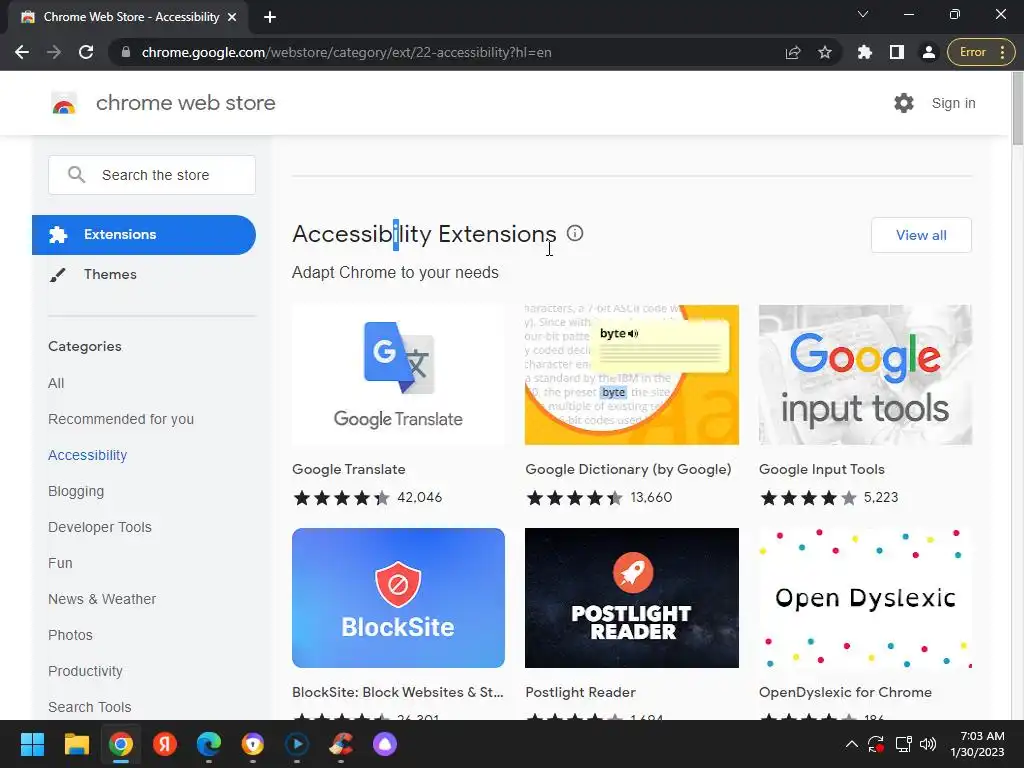Open the yellow shield app on taskbar
Screen dimensions: 1024x768
(x=253, y=744)
